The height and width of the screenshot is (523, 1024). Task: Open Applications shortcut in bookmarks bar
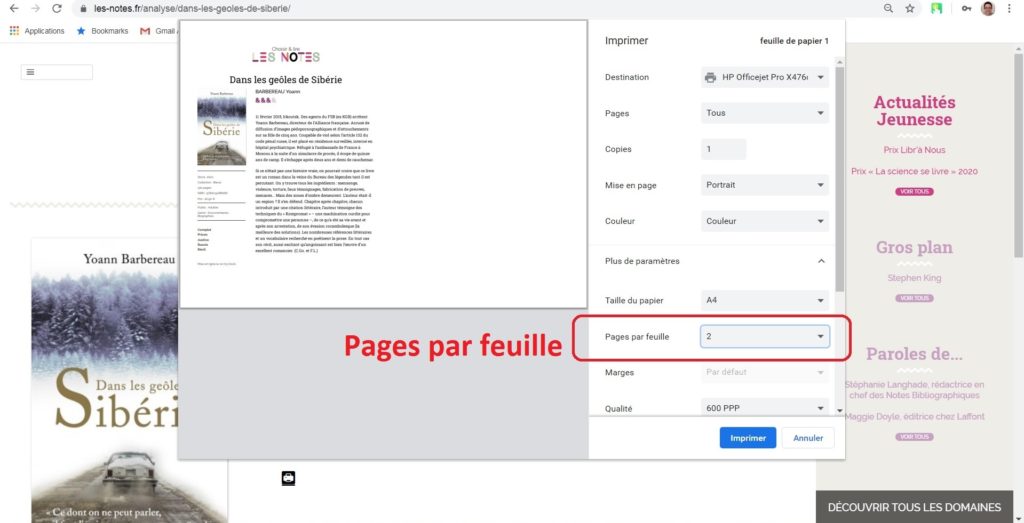(37, 31)
